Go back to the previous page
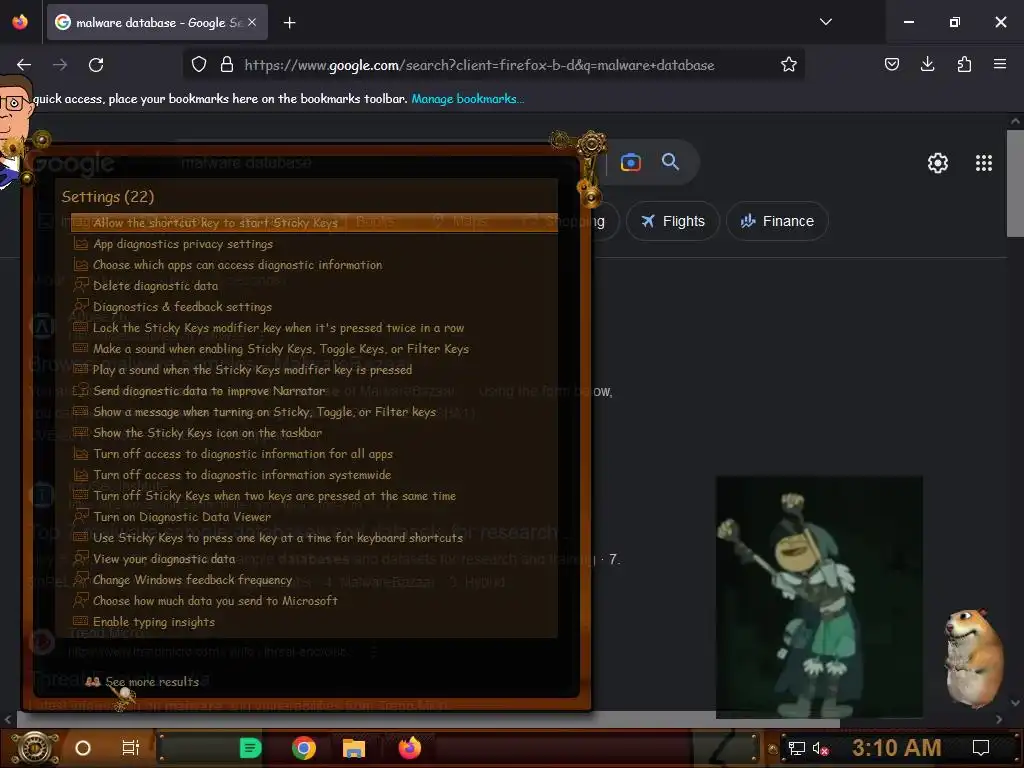The image size is (1024, 768). tap(24, 65)
